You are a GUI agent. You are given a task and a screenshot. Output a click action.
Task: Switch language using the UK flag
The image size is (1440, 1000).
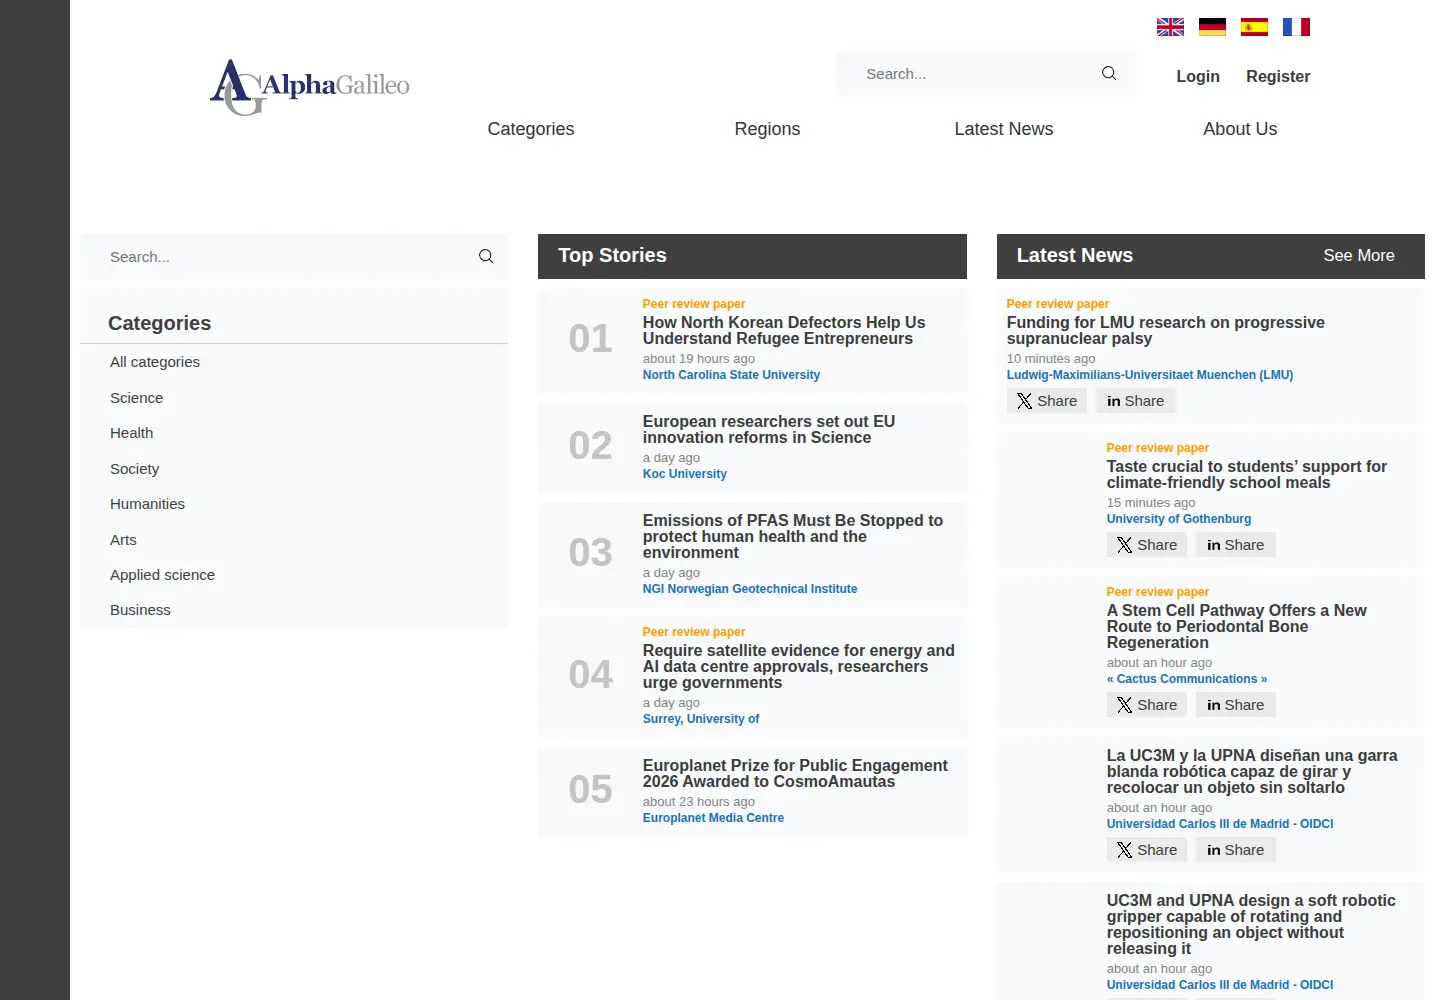tap(1170, 27)
